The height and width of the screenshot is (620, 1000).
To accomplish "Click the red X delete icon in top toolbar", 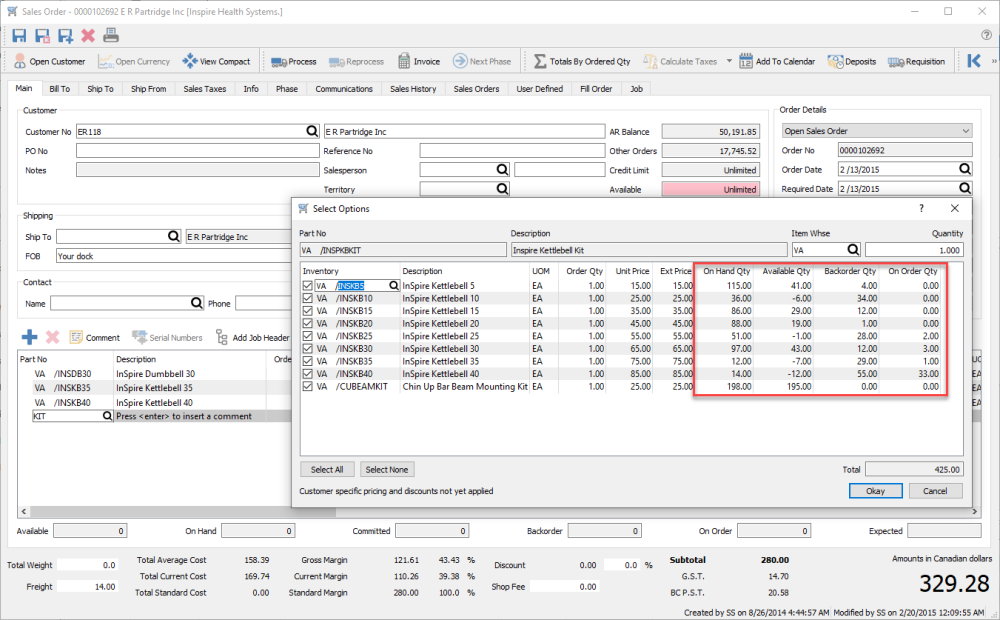I will [88, 35].
